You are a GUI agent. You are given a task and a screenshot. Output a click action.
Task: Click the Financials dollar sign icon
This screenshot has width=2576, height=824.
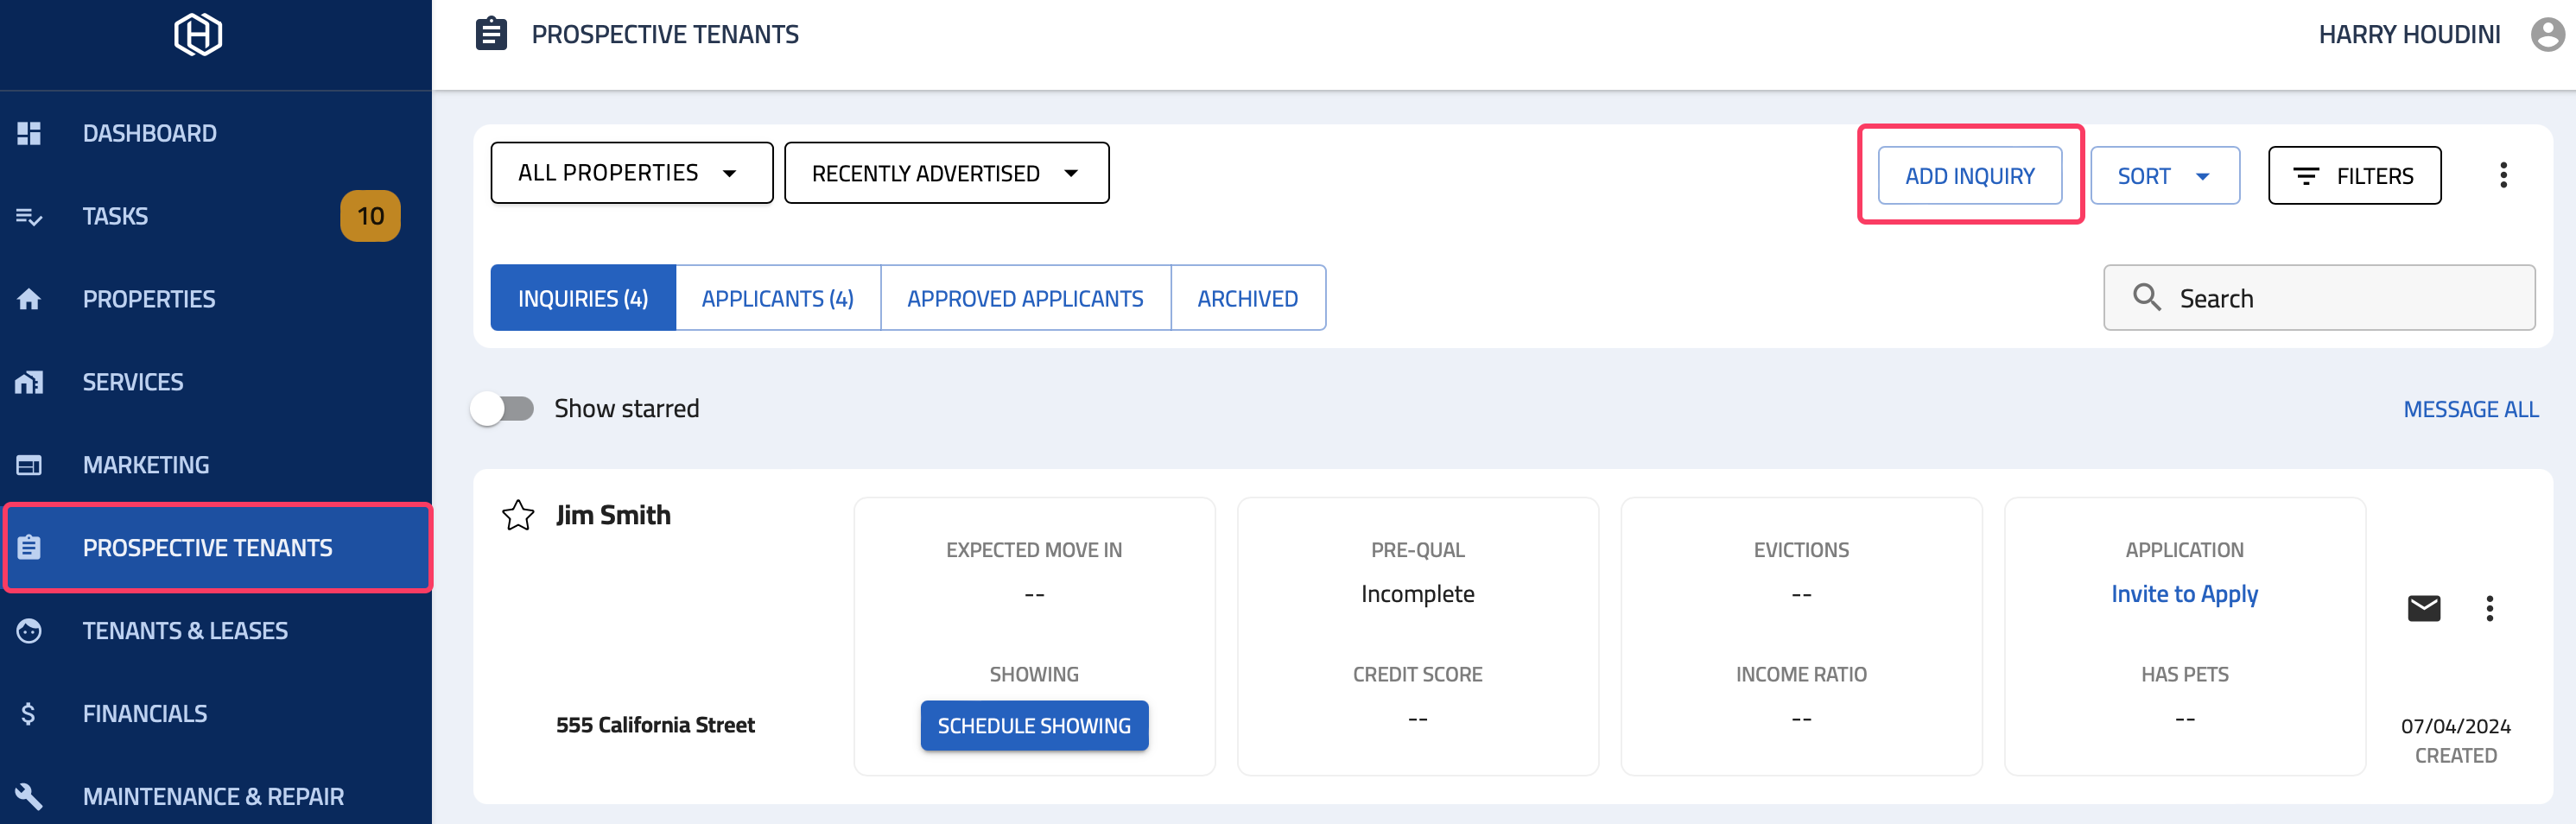(x=28, y=714)
